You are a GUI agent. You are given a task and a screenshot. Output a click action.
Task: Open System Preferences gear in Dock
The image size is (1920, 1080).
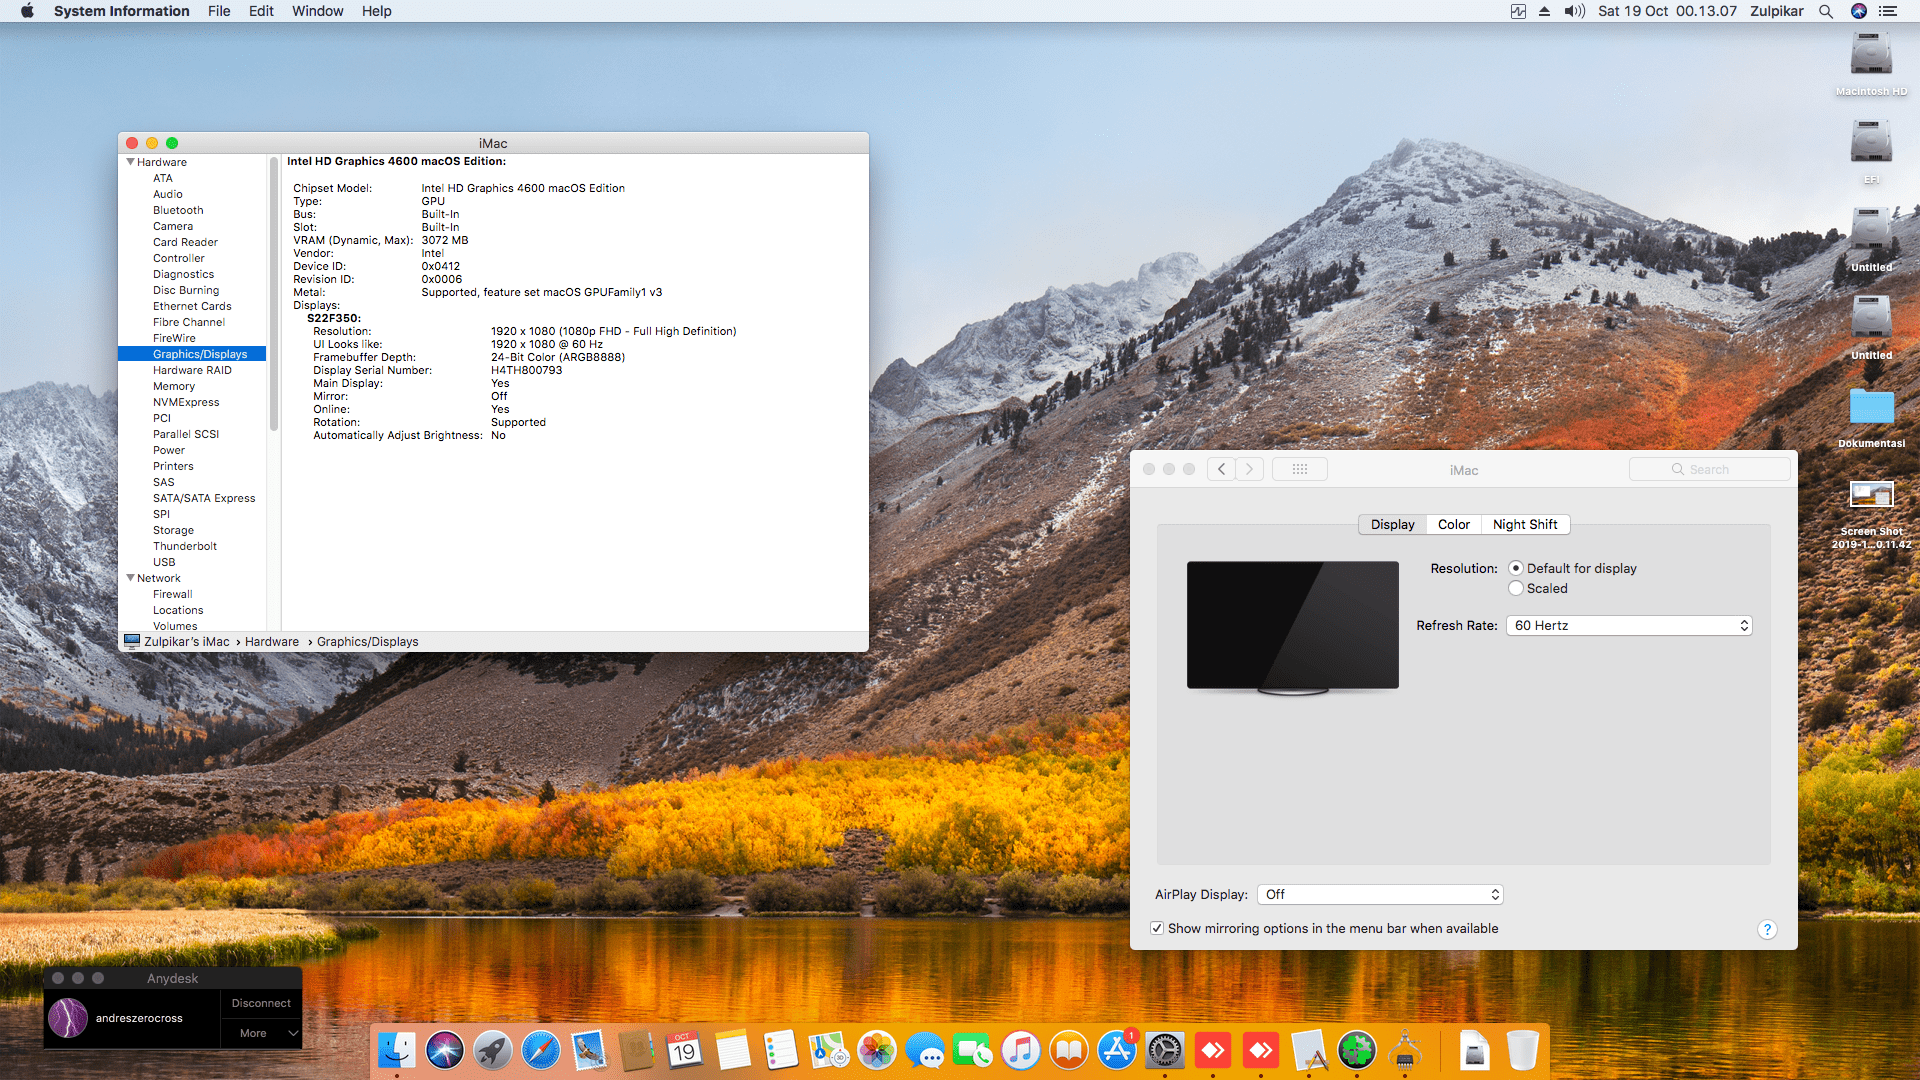(x=1165, y=1051)
